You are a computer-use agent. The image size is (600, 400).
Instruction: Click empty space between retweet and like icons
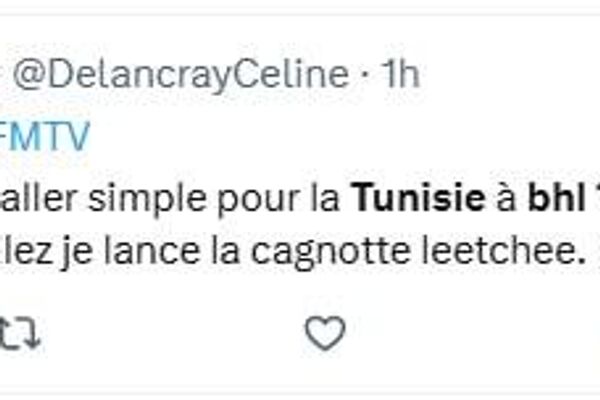point(172,333)
